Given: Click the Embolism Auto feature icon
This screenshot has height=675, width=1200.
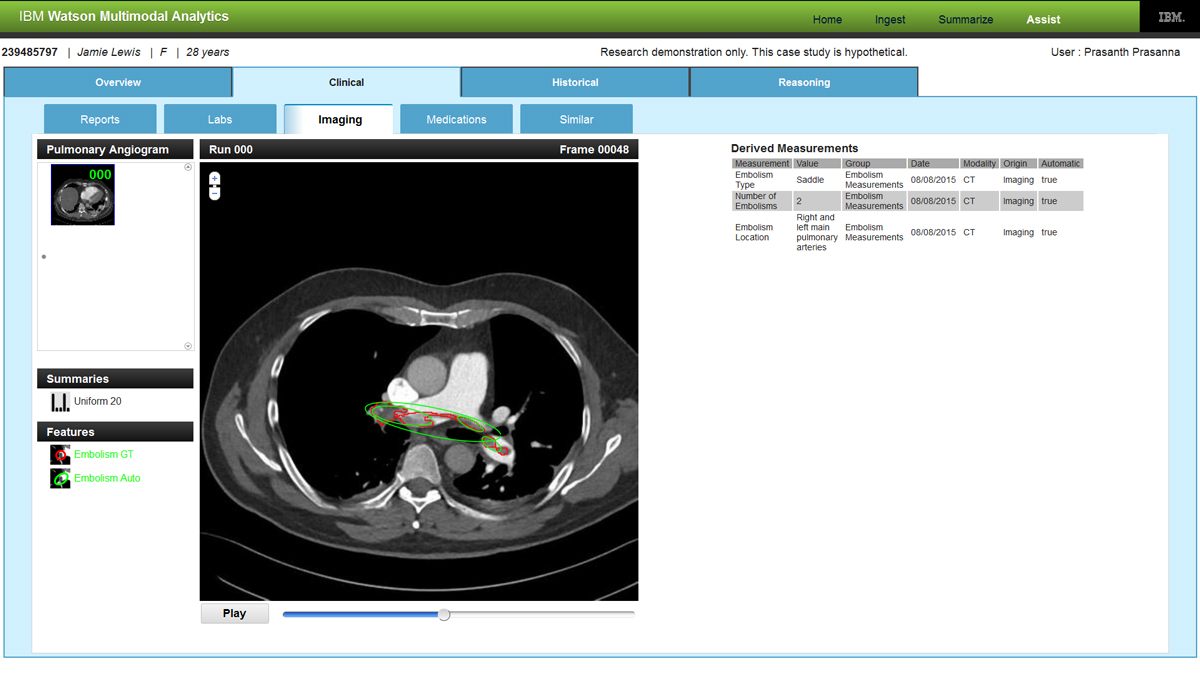Looking at the screenshot, I should pos(60,479).
